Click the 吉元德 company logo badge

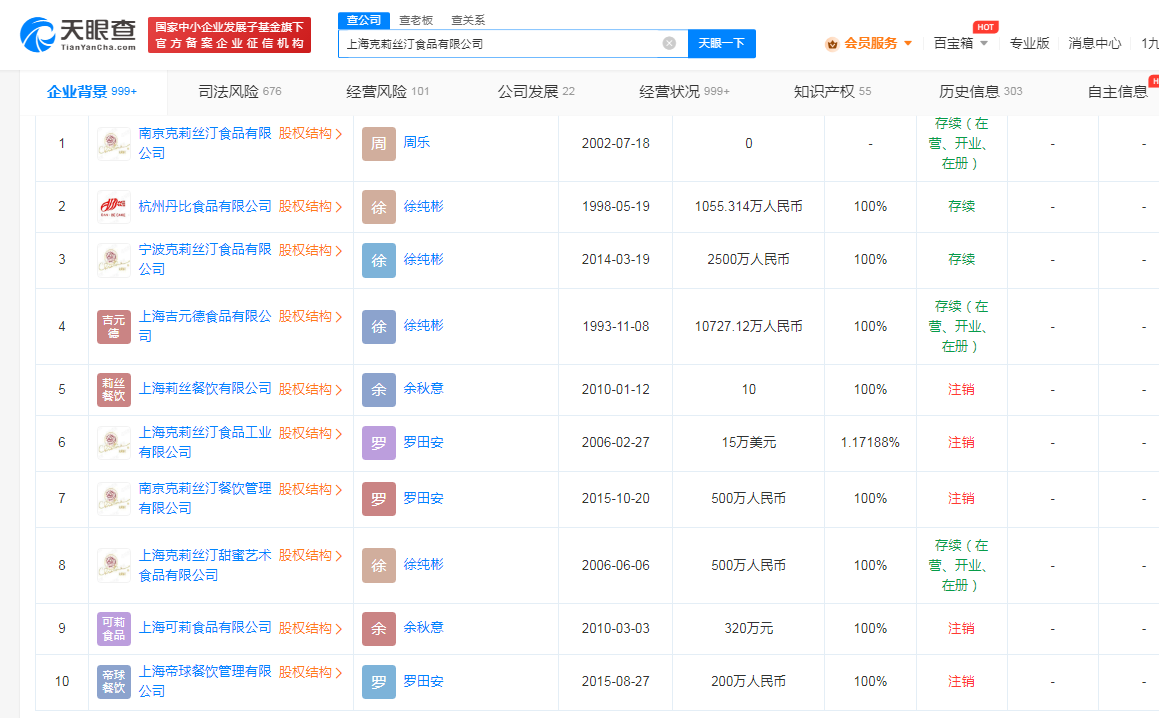coord(114,326)
